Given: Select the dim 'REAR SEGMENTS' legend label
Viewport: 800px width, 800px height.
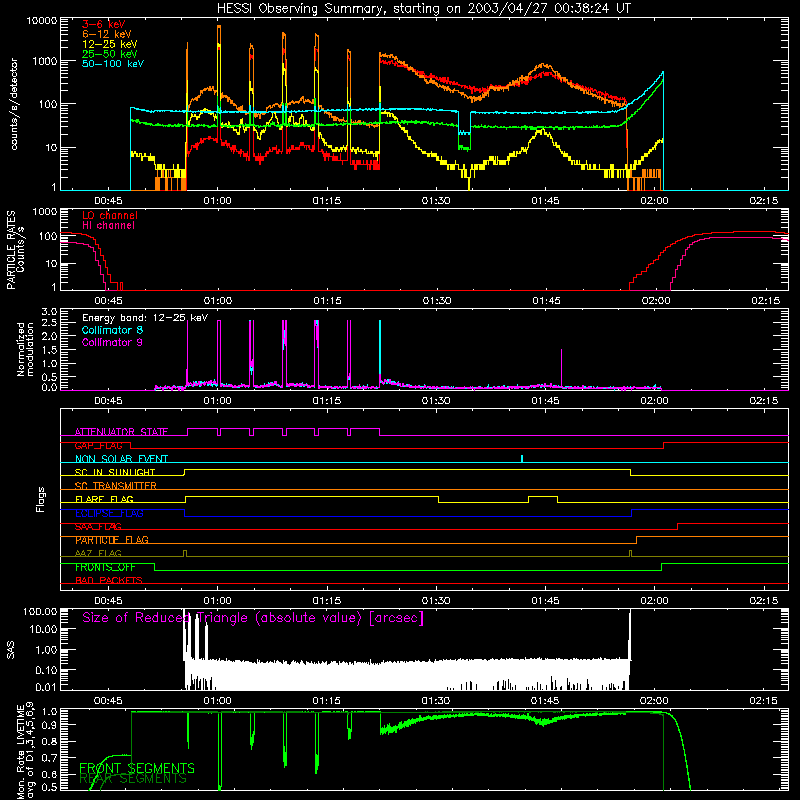Looking at the screenshot, I should coord(133,779).
